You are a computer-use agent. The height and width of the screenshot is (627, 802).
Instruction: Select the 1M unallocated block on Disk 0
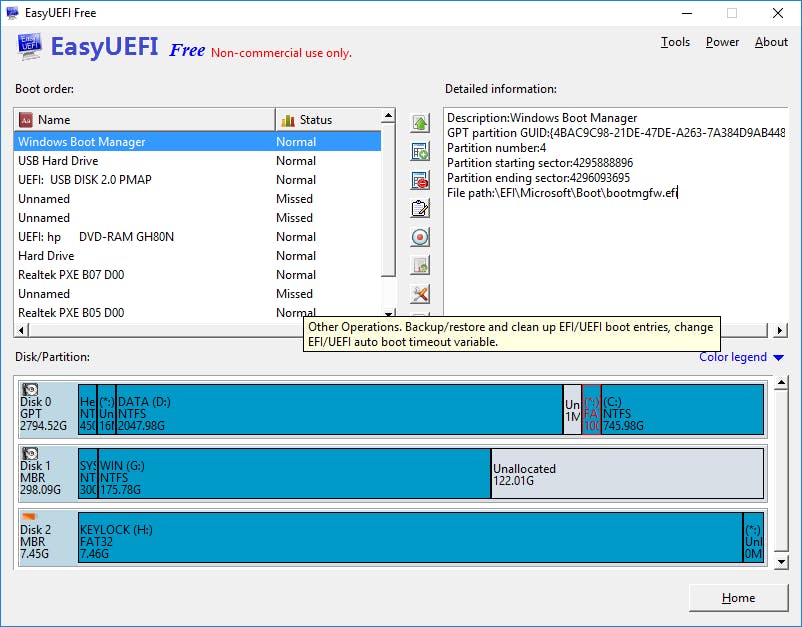[x=572, y=410]
